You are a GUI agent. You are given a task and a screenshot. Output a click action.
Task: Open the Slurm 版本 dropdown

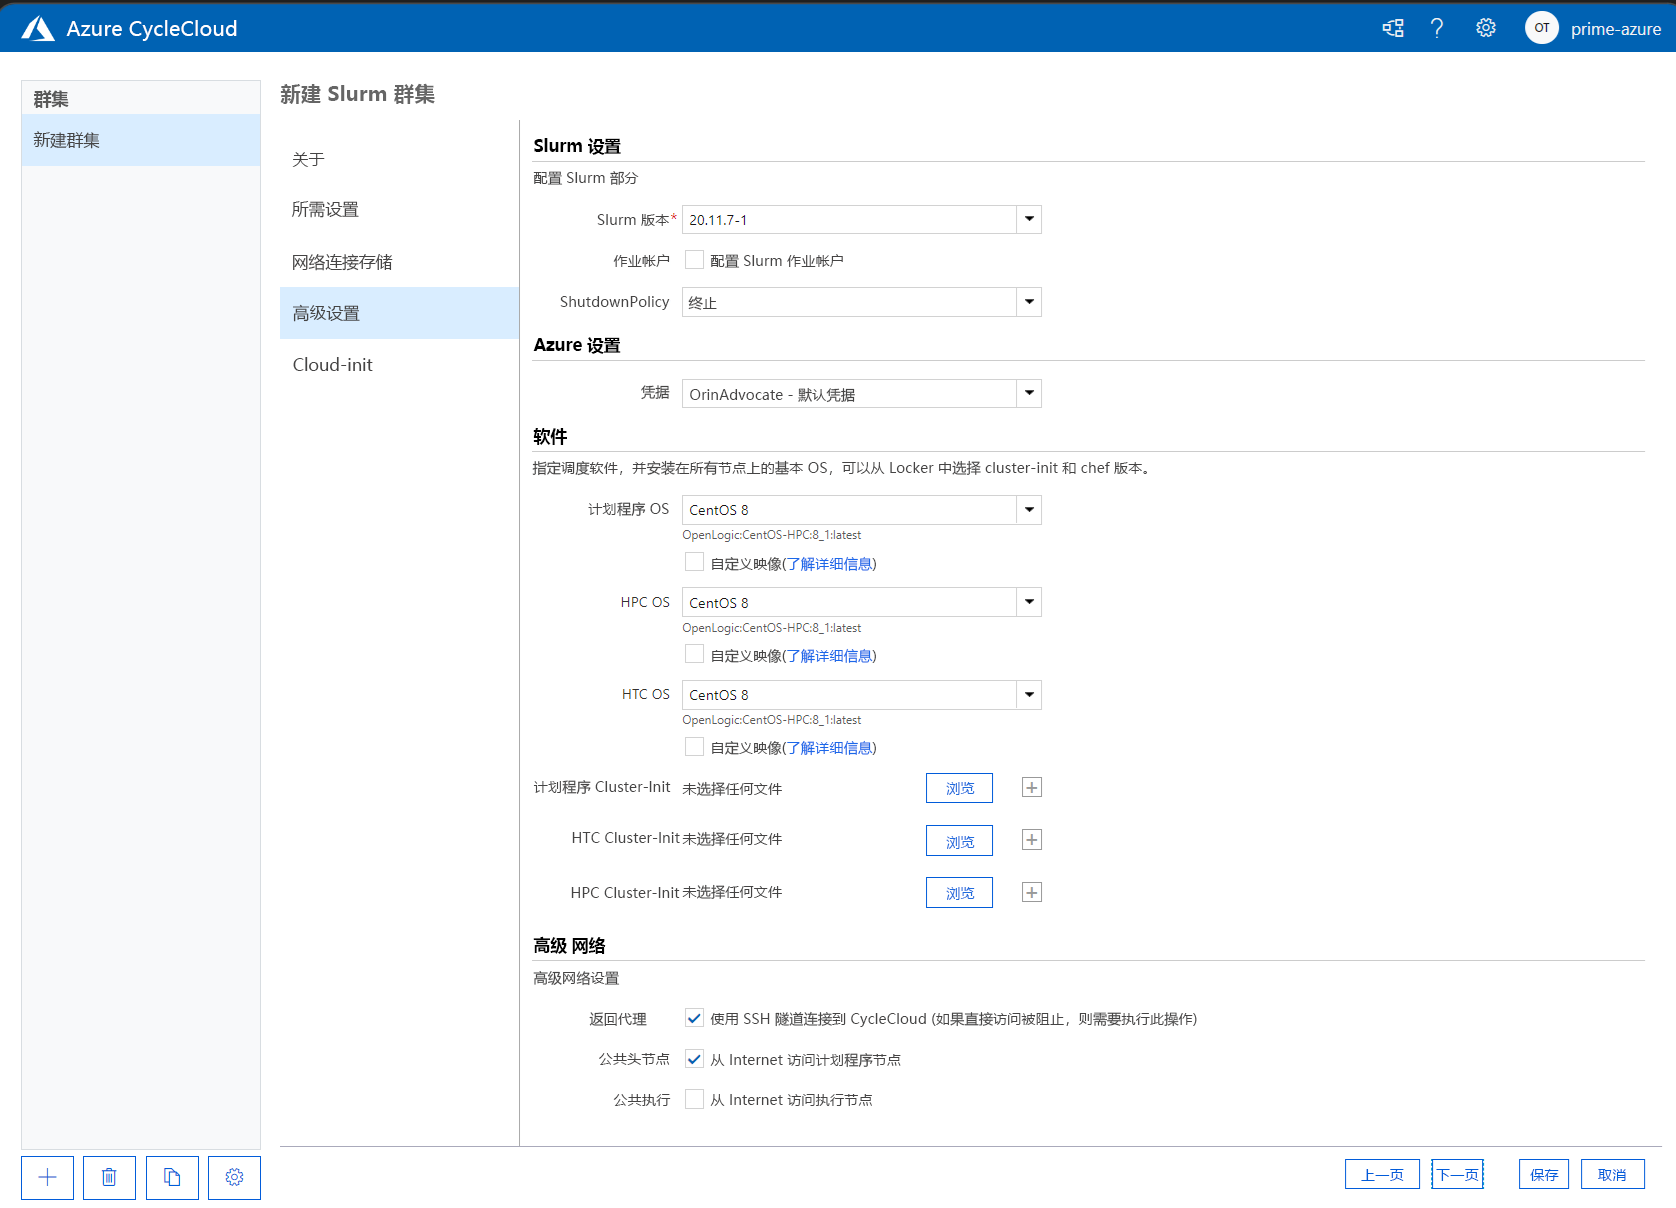click(x=1029, y=219)
